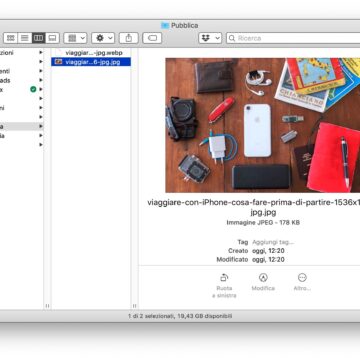Switch Finder to gallery view
360x360 pixels.
click(52, 38)
